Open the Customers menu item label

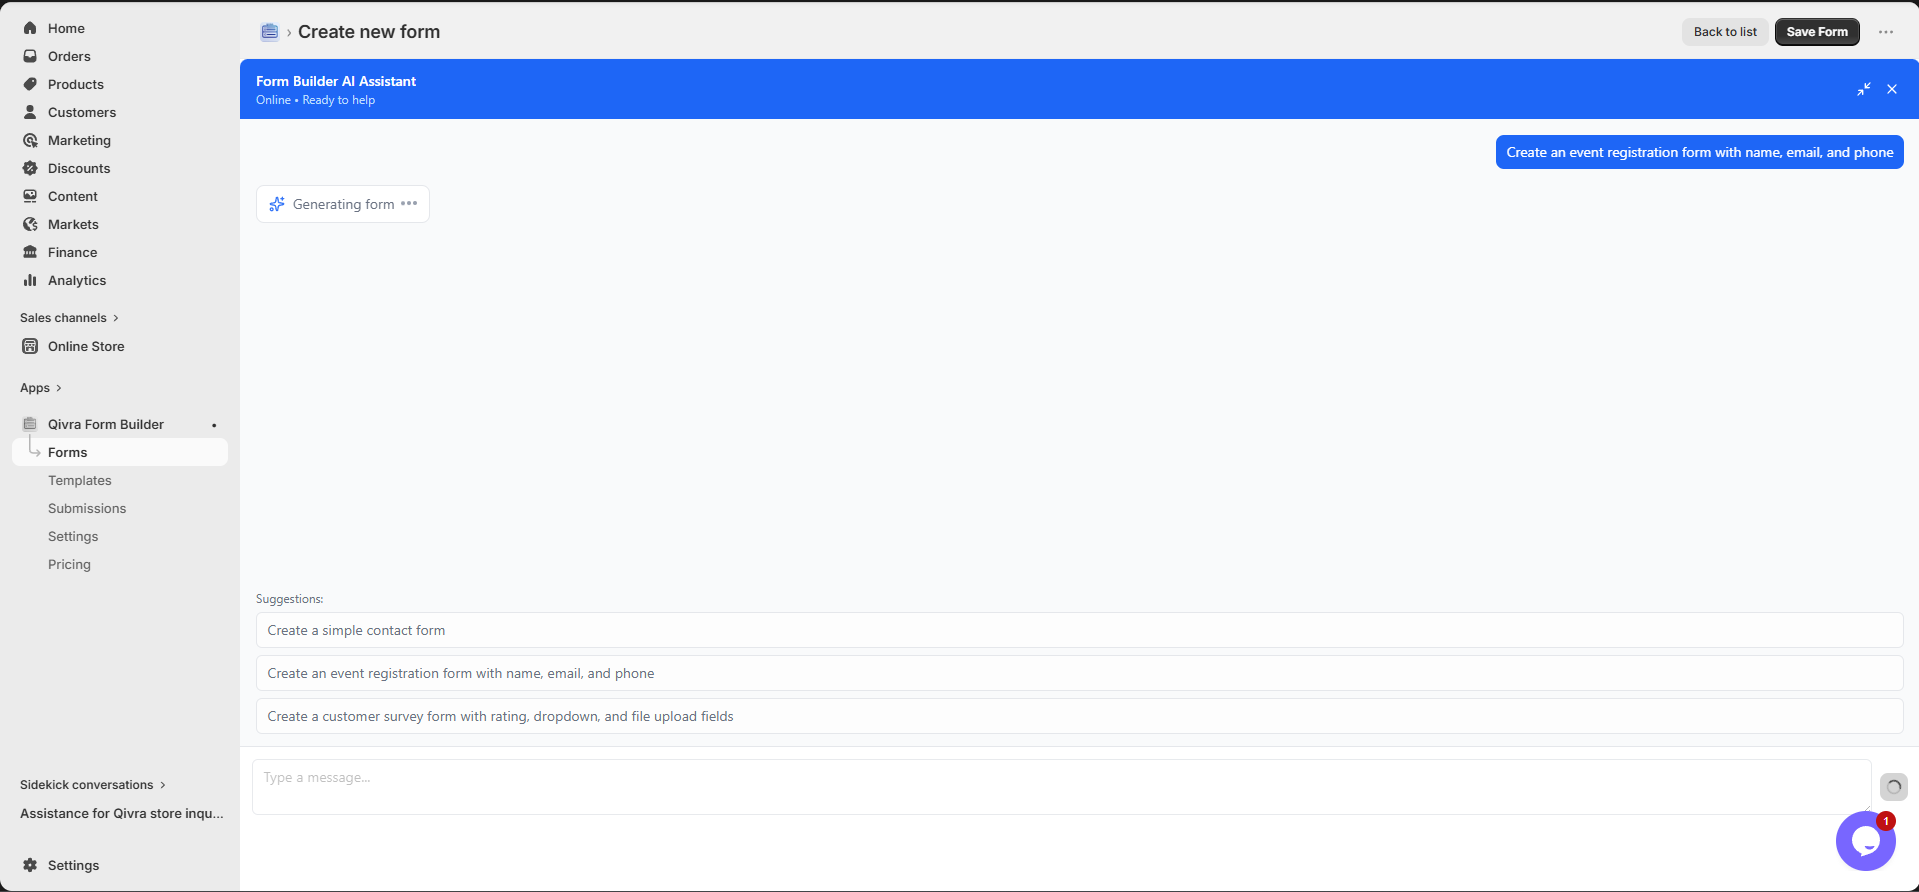pyautogui.click(x=82, y=112)
